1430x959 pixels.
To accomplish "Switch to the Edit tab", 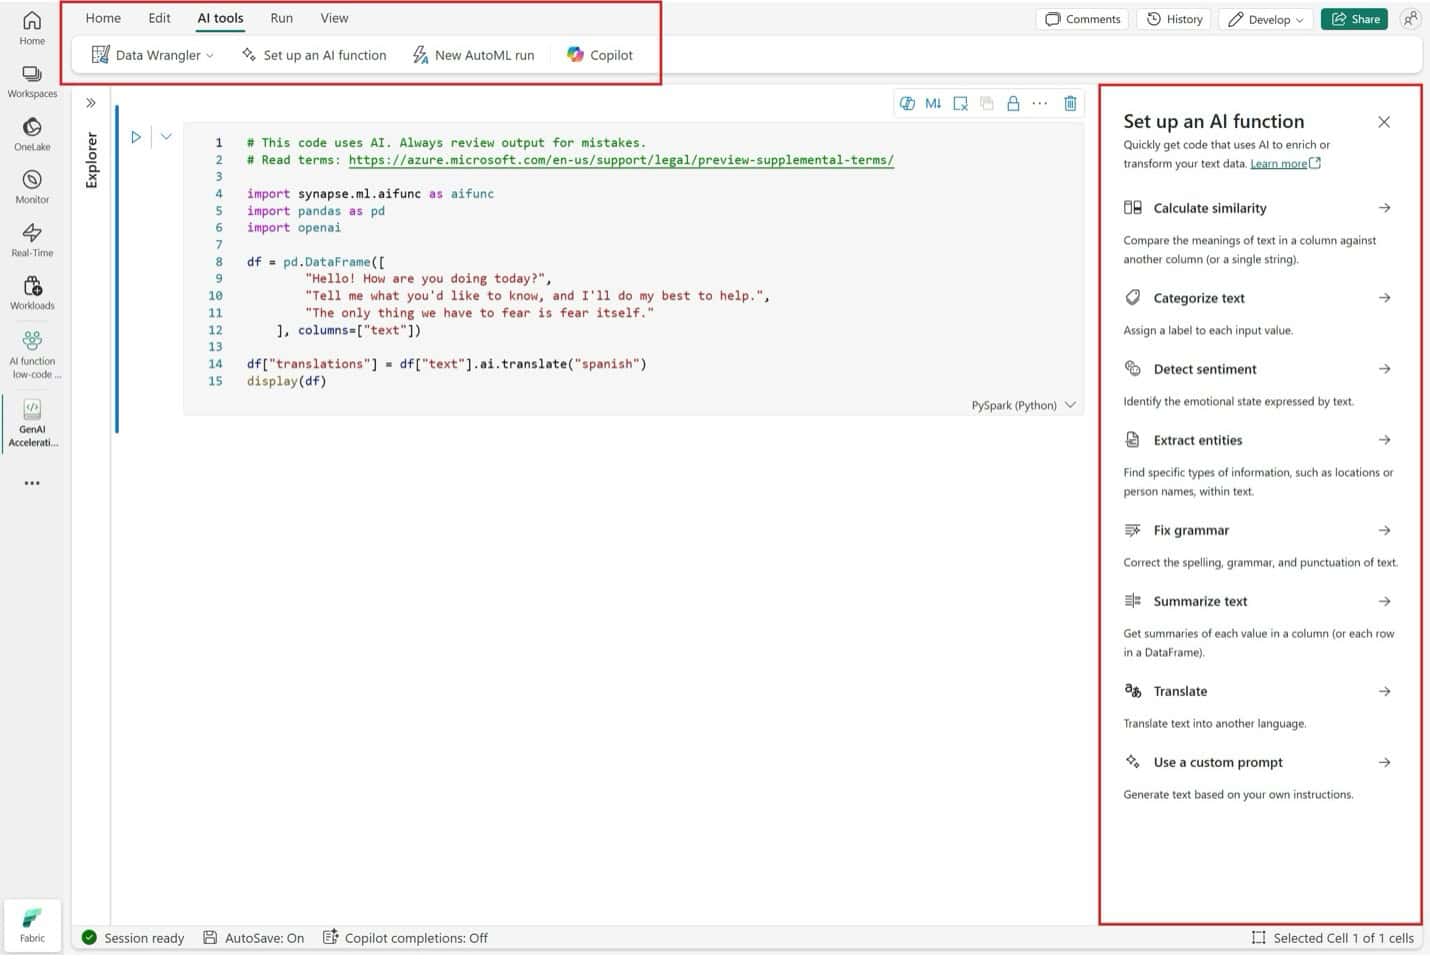I will 159,18.
